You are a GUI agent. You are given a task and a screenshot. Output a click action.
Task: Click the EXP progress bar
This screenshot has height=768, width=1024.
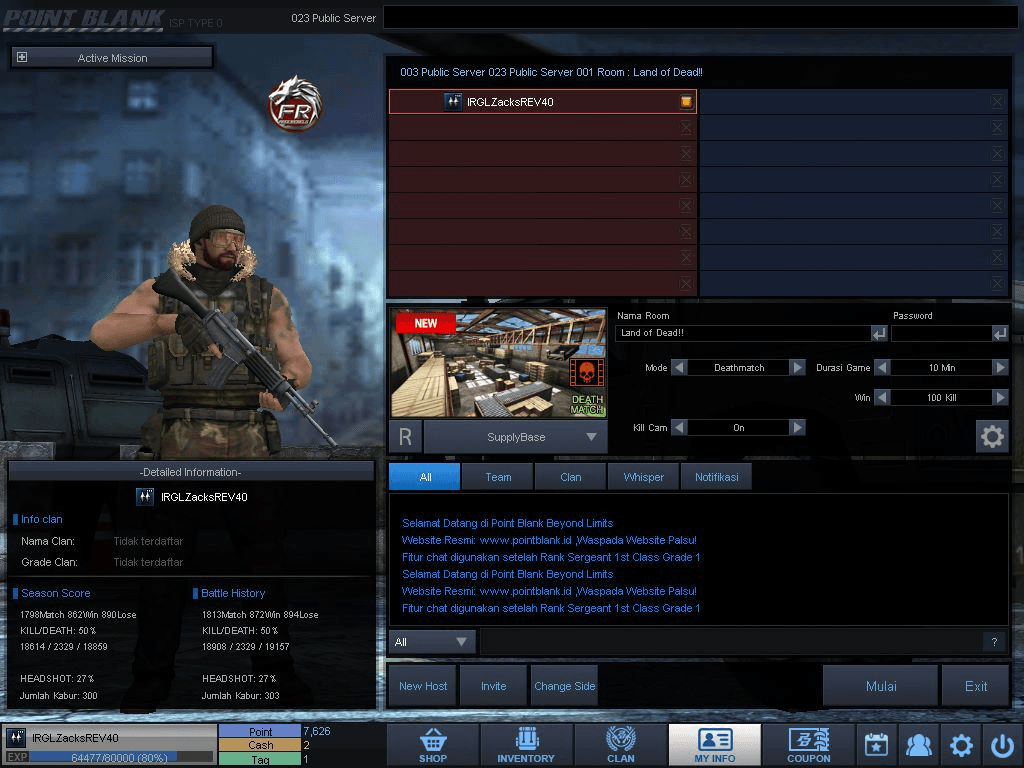point(121,758)
